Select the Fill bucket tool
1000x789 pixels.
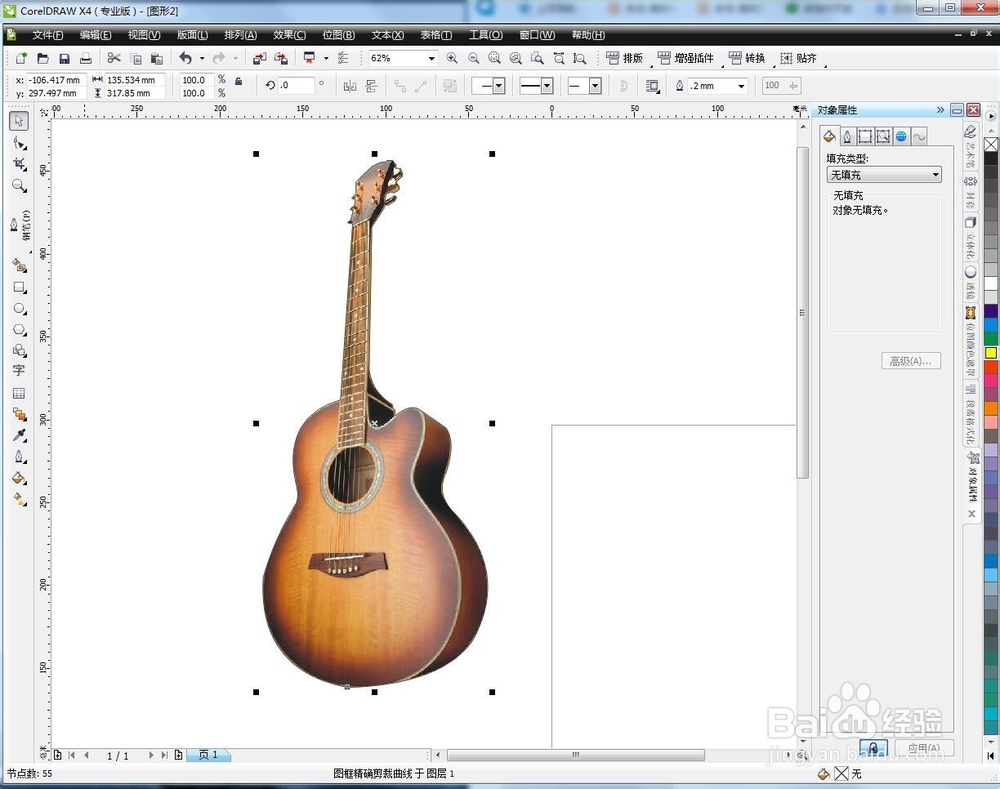click(19, 478)
